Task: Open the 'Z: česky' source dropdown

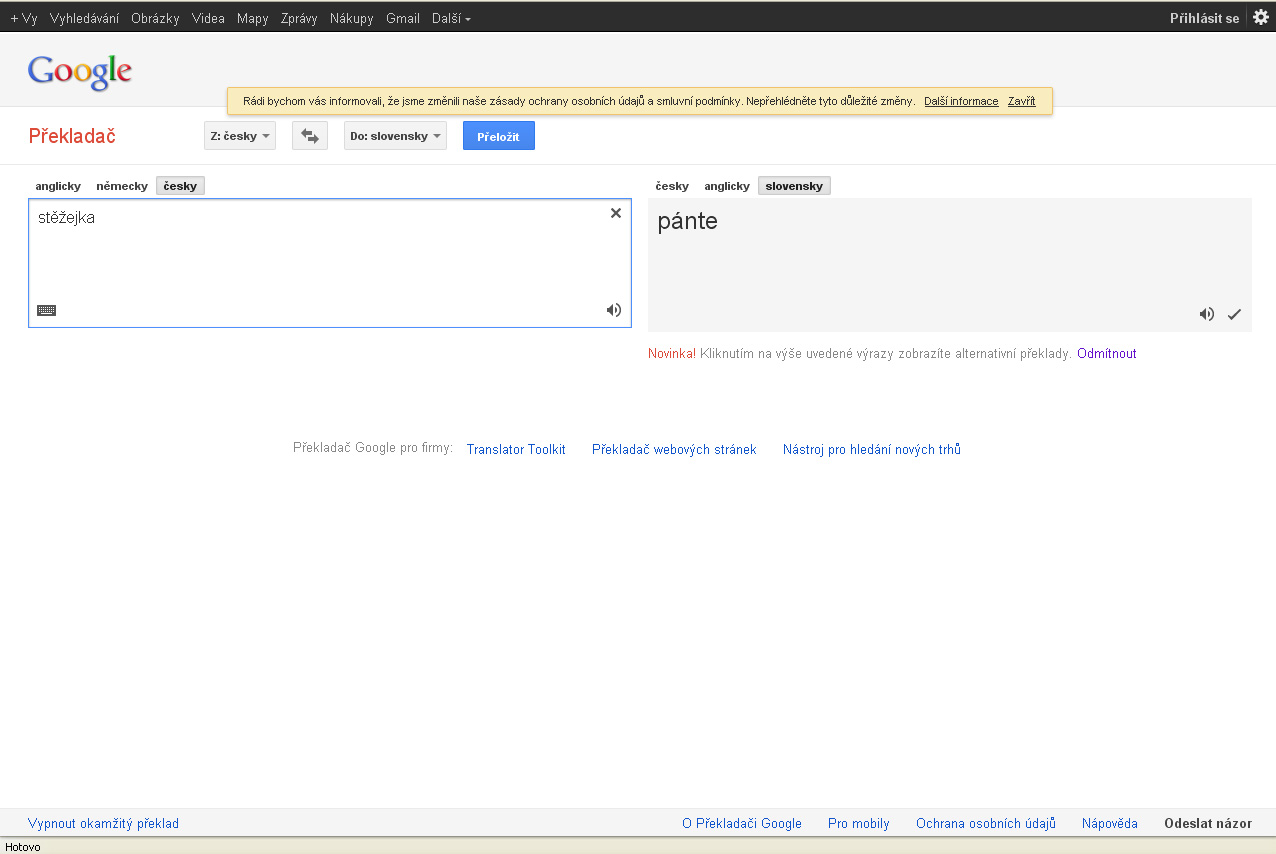Action: (240, 136)
